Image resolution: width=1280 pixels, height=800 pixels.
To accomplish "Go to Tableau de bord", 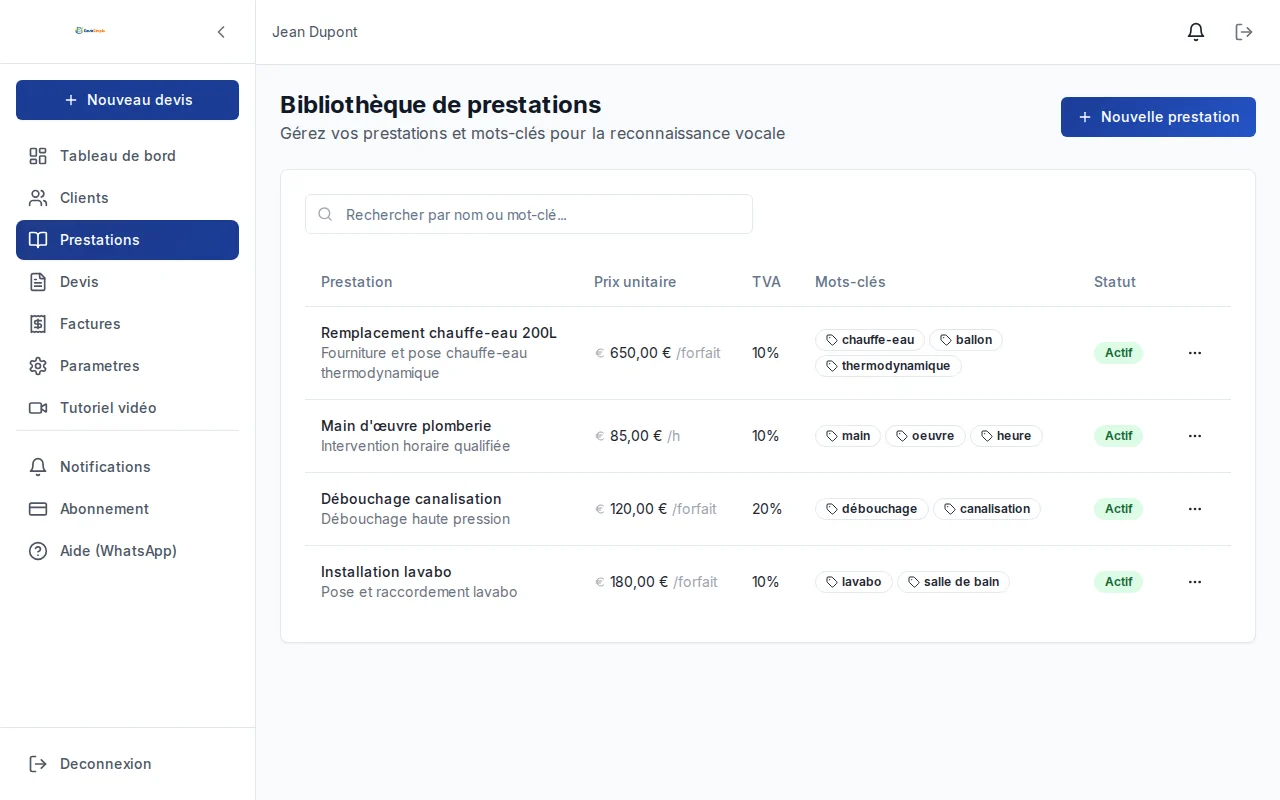I will point(127,156).
